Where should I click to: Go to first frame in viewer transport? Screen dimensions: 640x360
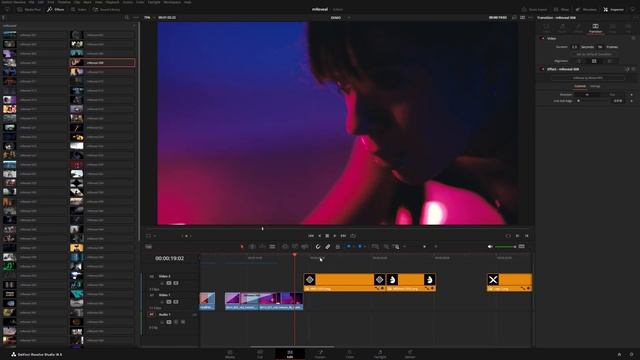coord(311,236)
